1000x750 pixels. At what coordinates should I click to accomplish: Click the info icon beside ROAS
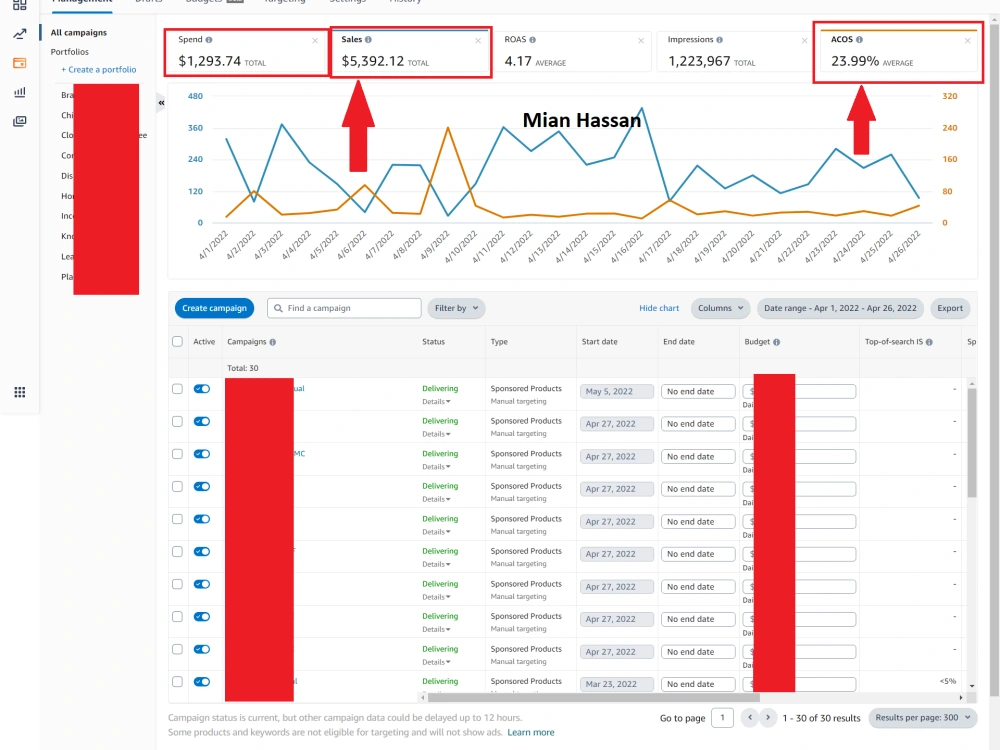tap(533, 40)
